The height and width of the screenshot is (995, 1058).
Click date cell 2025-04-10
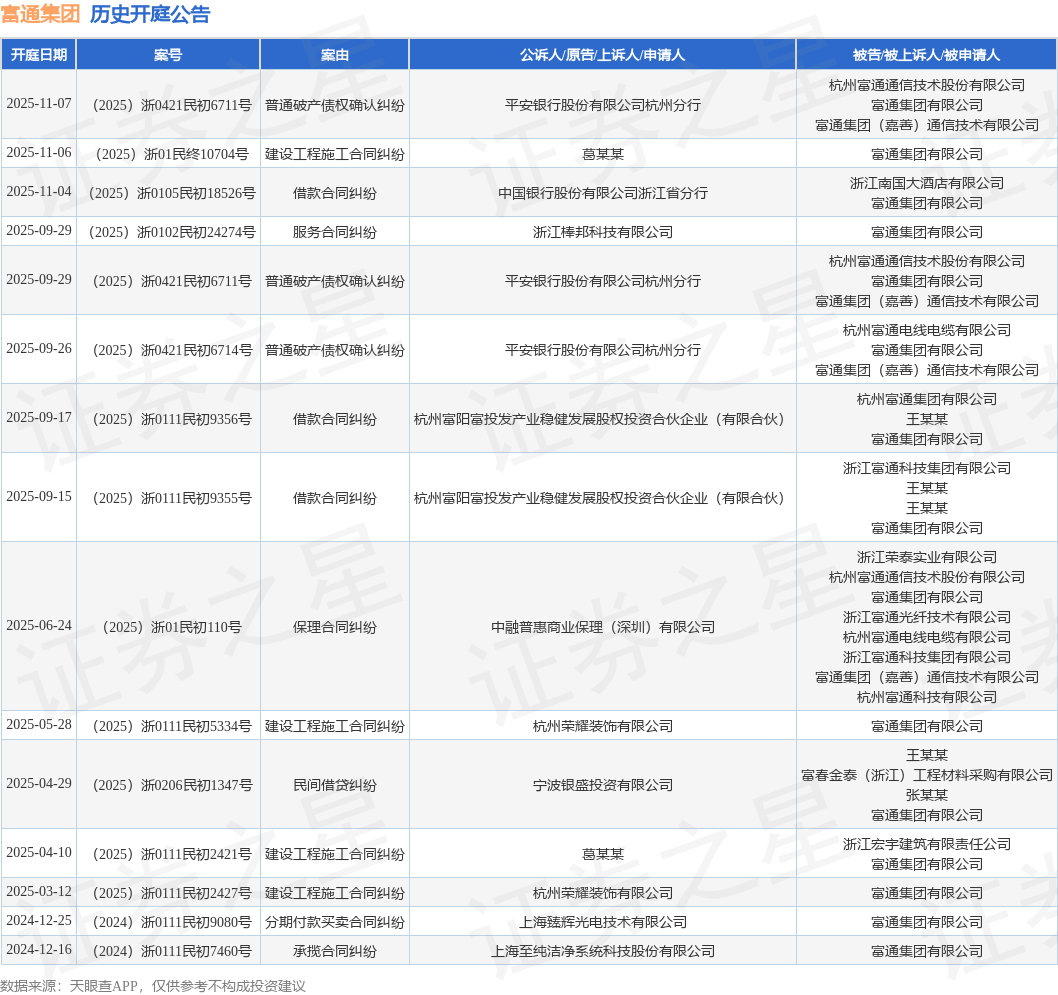(x=38, y=853)
